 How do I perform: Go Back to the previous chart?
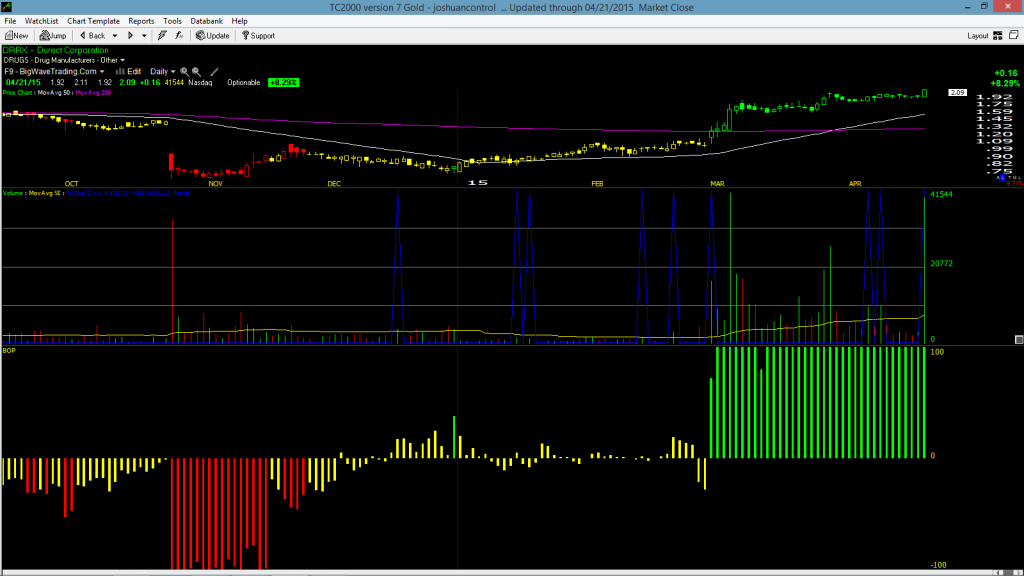[92, 35]
